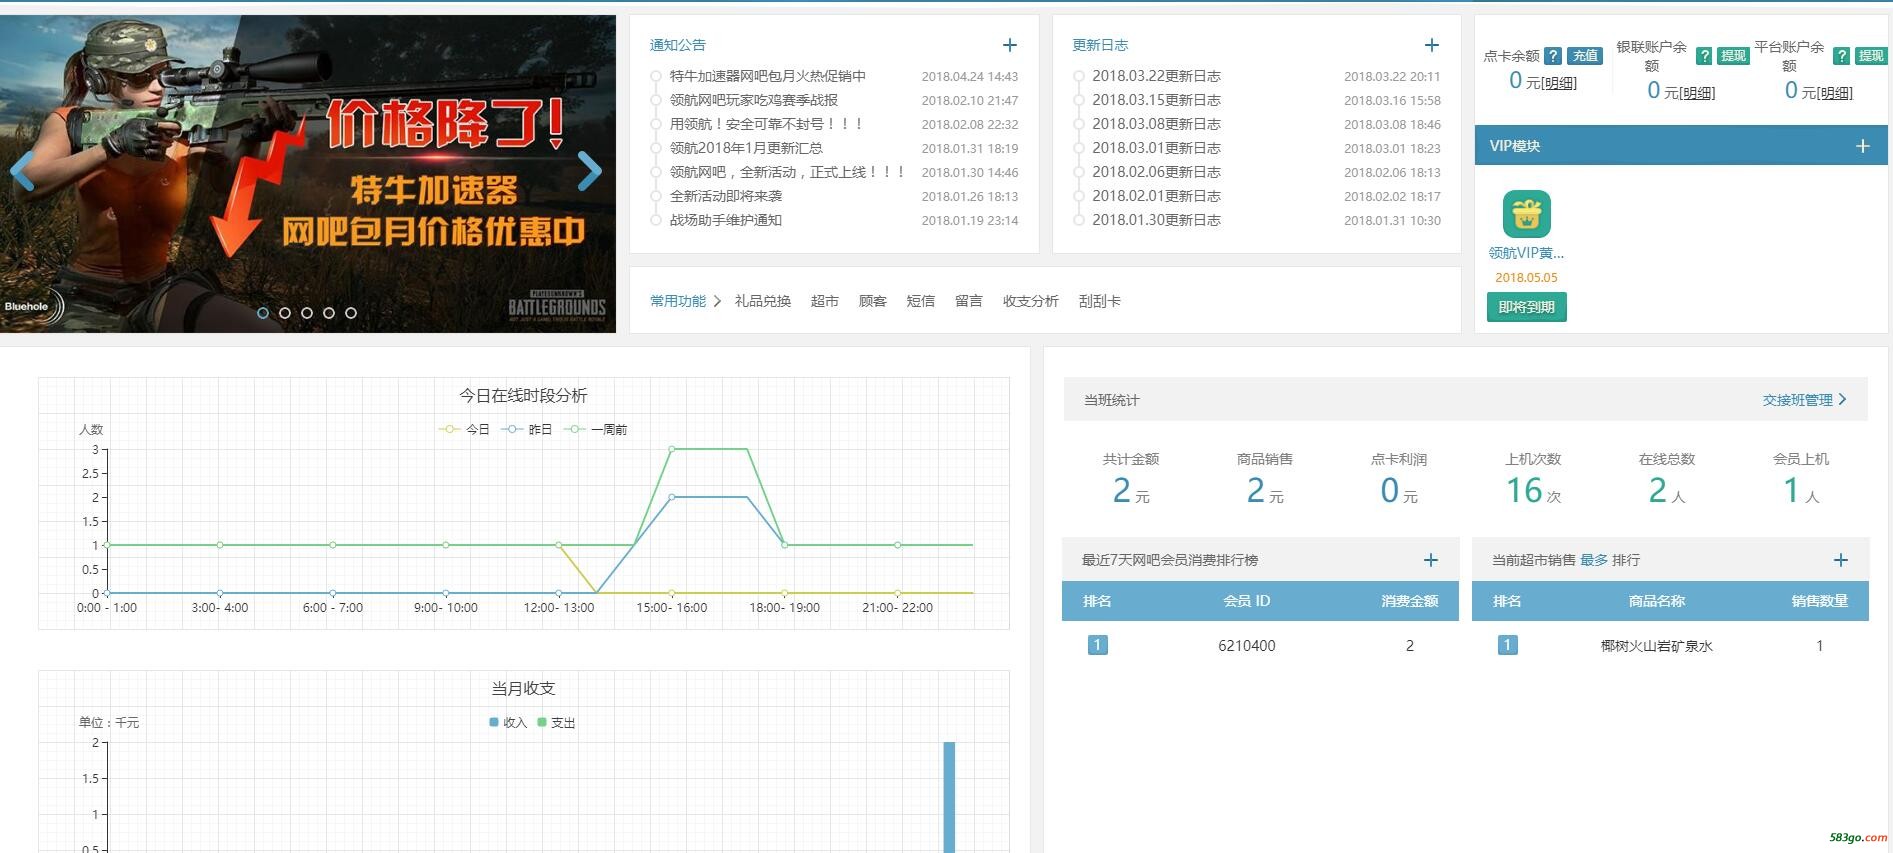Expand 最近7天网吧会员消费排行榜 plus icon
Screen dimensions: 1893x853
click(x=1431, y=560)
